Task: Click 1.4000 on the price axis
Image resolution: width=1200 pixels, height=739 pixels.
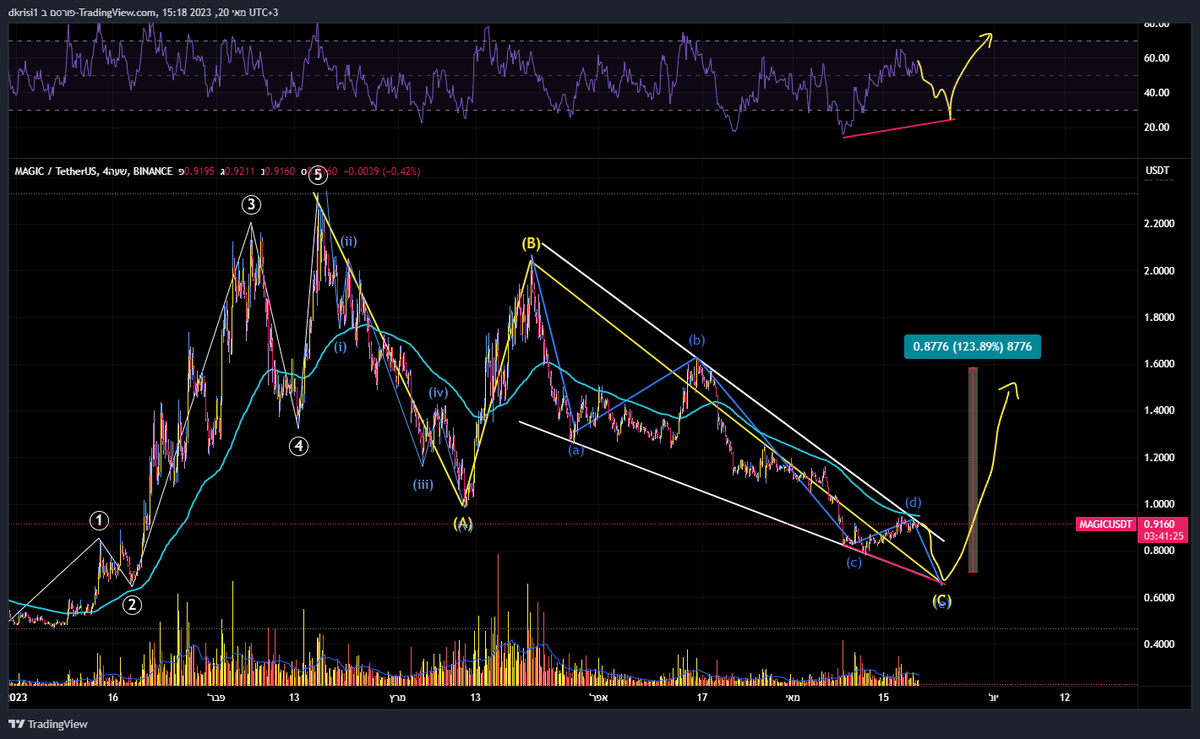Action: click(x=1160, y=410)
